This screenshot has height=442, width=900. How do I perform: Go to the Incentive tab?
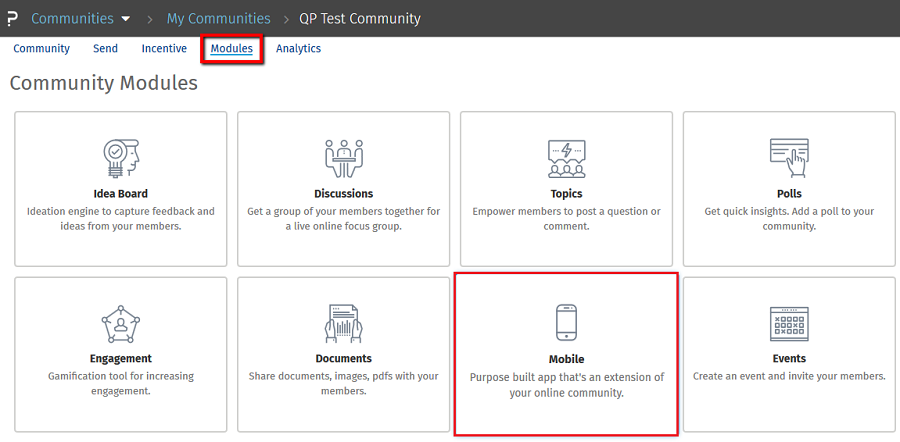(164, 48)
